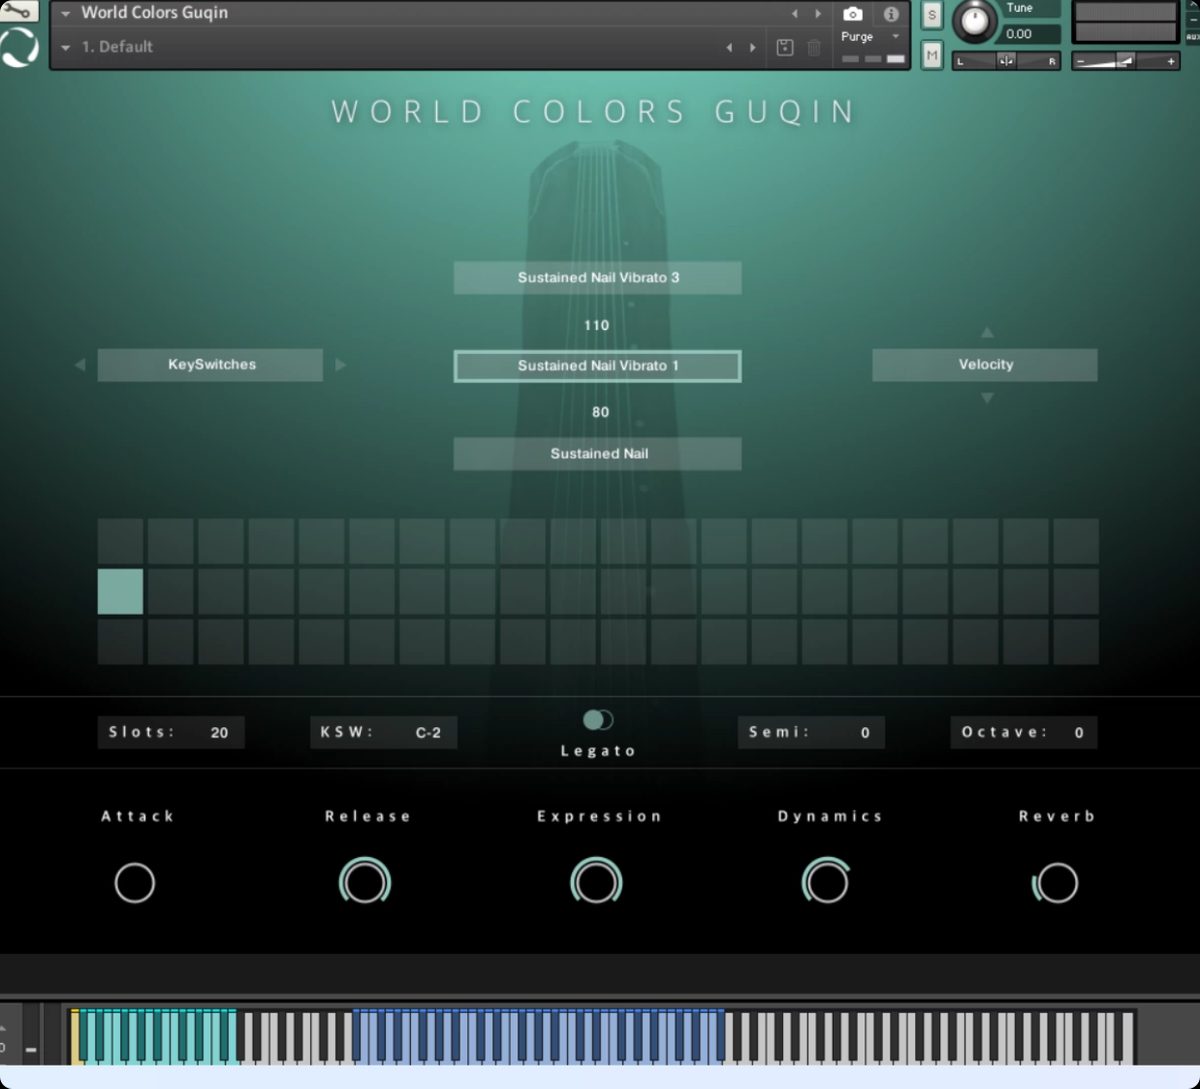Select the highlighted articulation slot square
The image size is (1200, 1089).
coord(120,591)
